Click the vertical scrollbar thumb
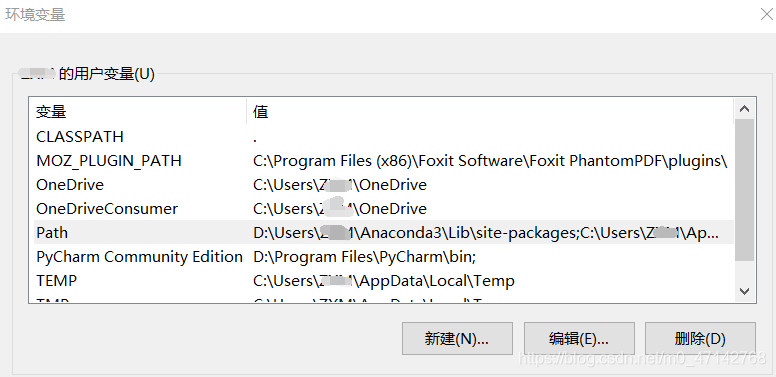Viewport: 776px width, 377px height. [x=744, y=190]
